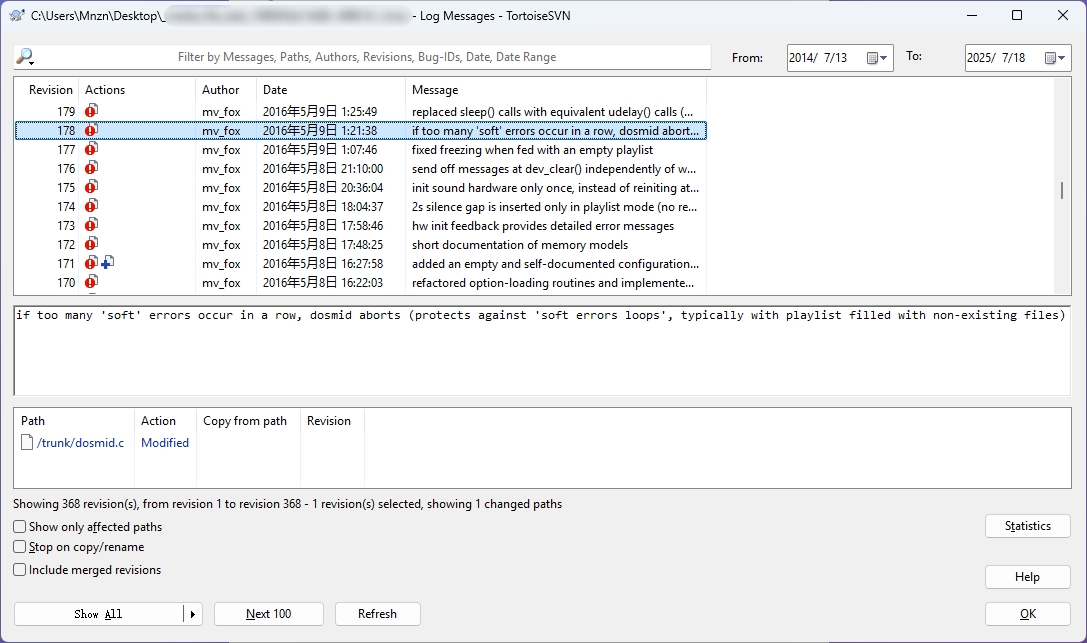Click the revision list vertical scrollbar thumb
The width and height of the screenshot is (1087, 643).
1061,191
